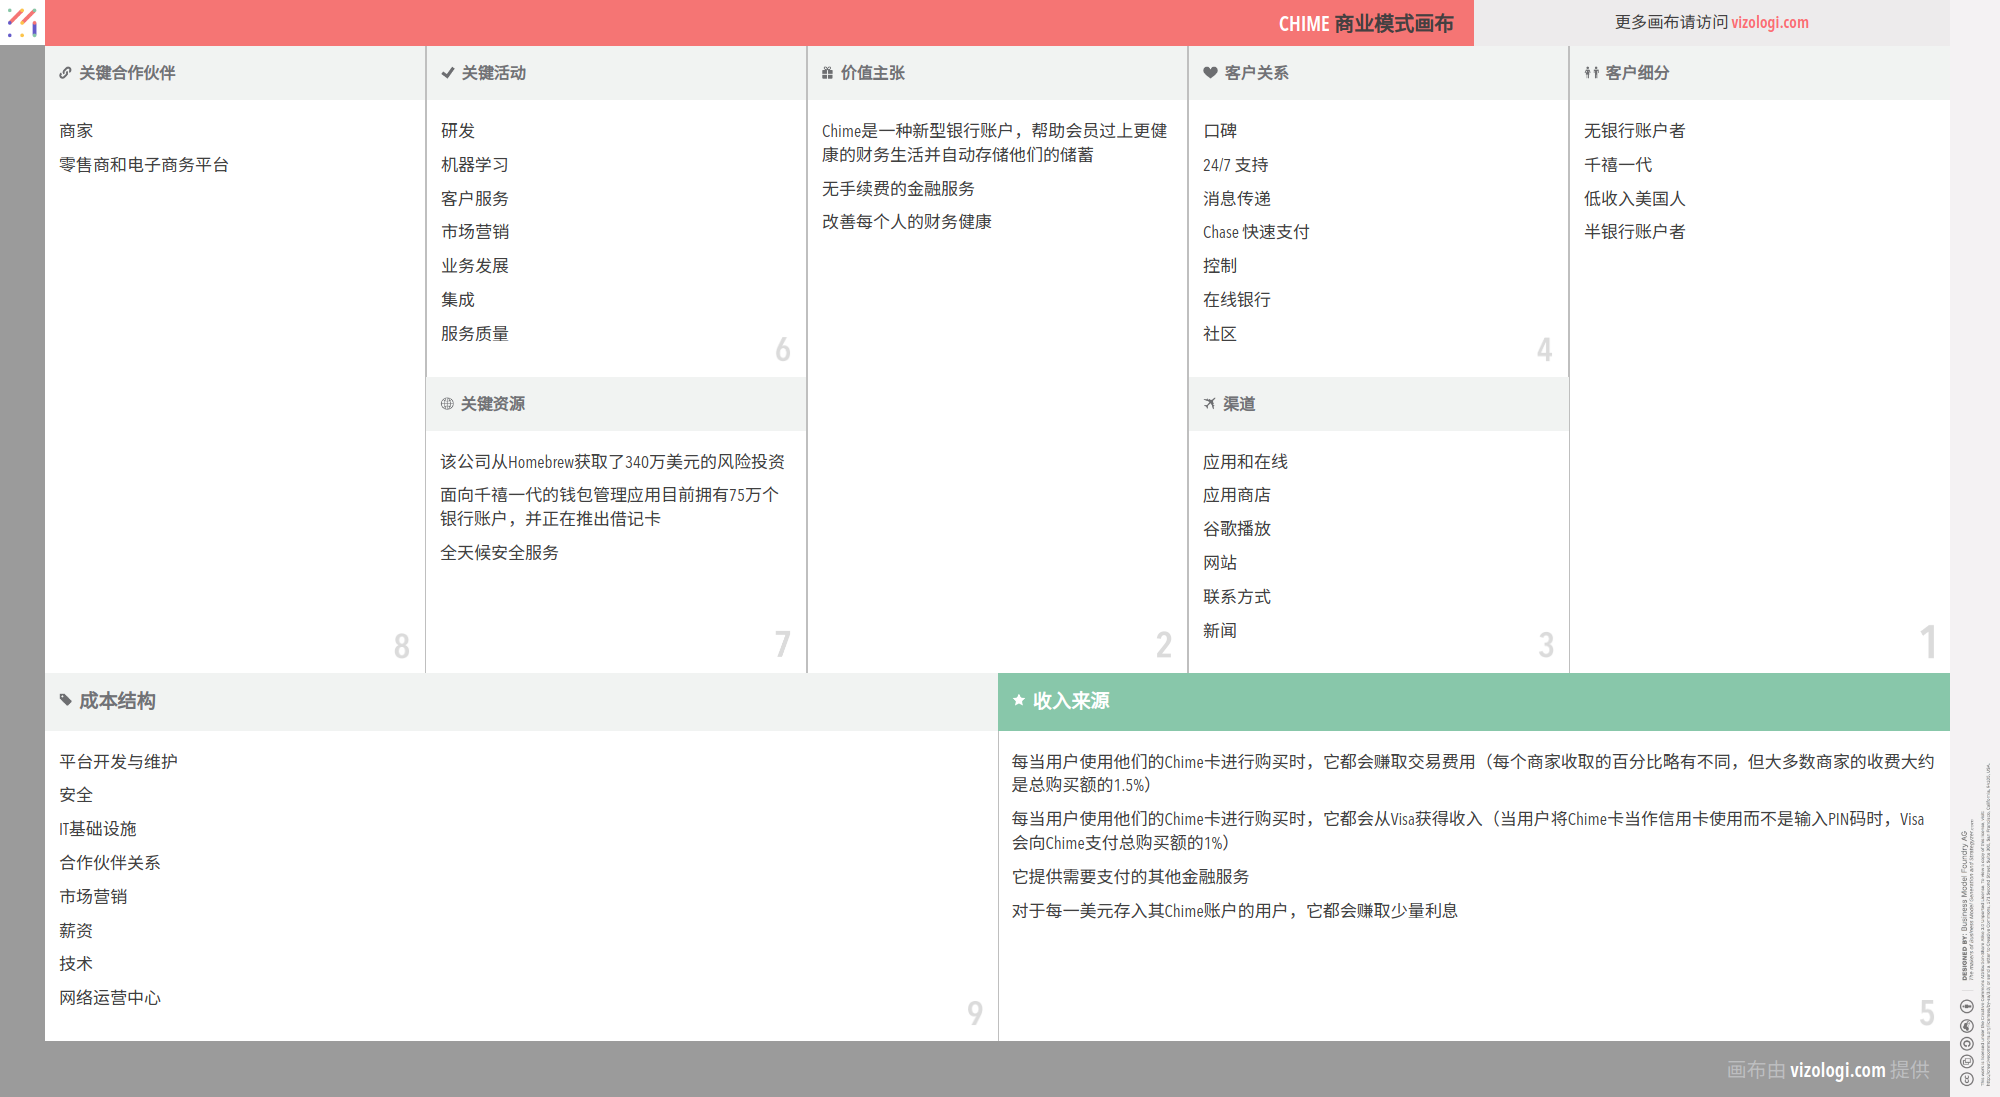This screenshot has height=1097, width=2000.
Task: Select the green 收入来源 header bar
Action: tap(1473, 701)
